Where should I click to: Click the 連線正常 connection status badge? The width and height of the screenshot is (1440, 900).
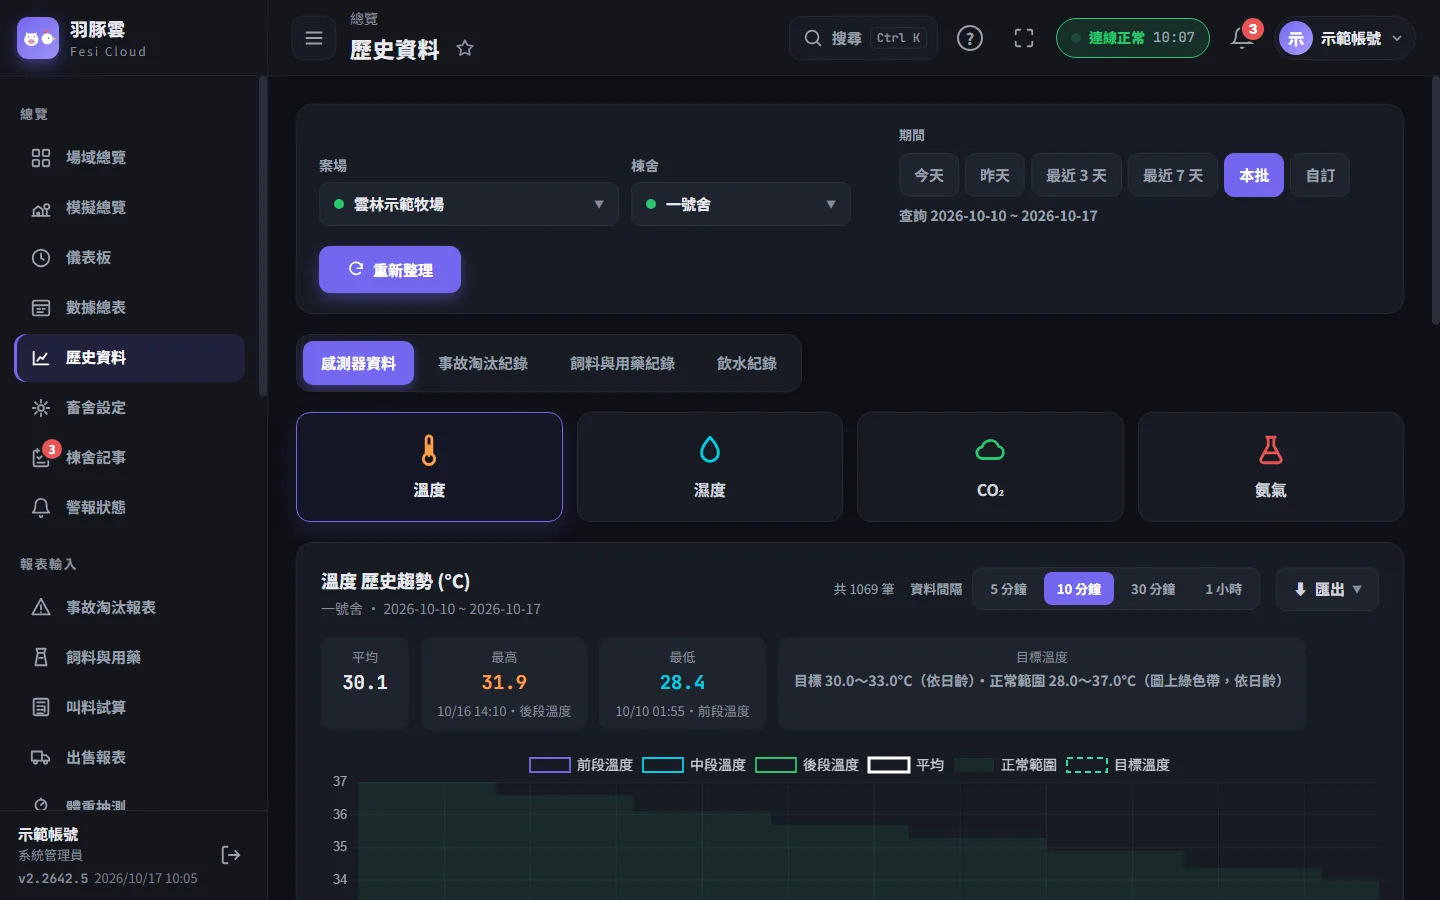(1133, 38)
